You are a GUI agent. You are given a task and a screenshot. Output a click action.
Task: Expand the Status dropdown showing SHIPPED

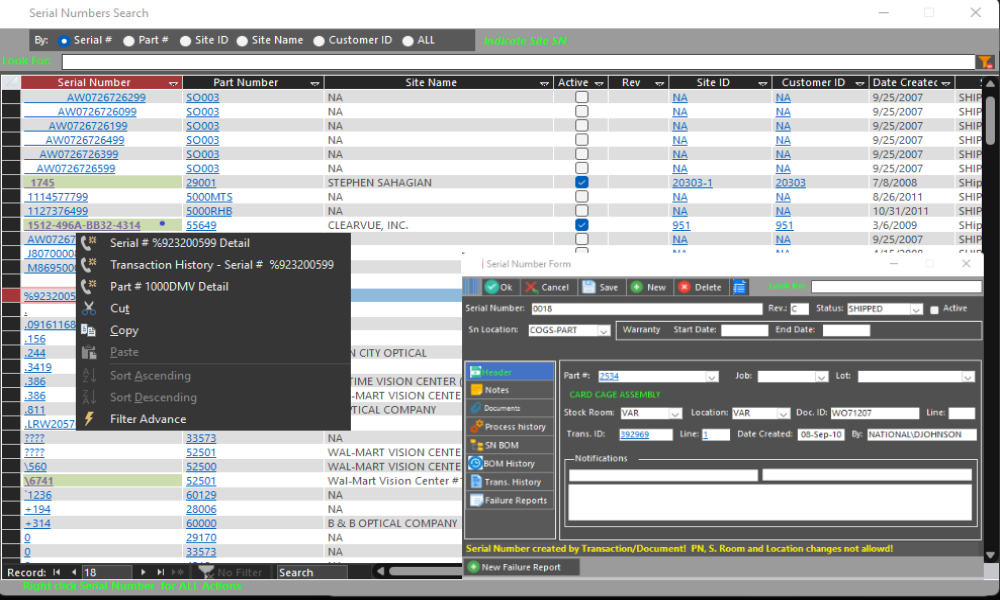click(915, 309)
